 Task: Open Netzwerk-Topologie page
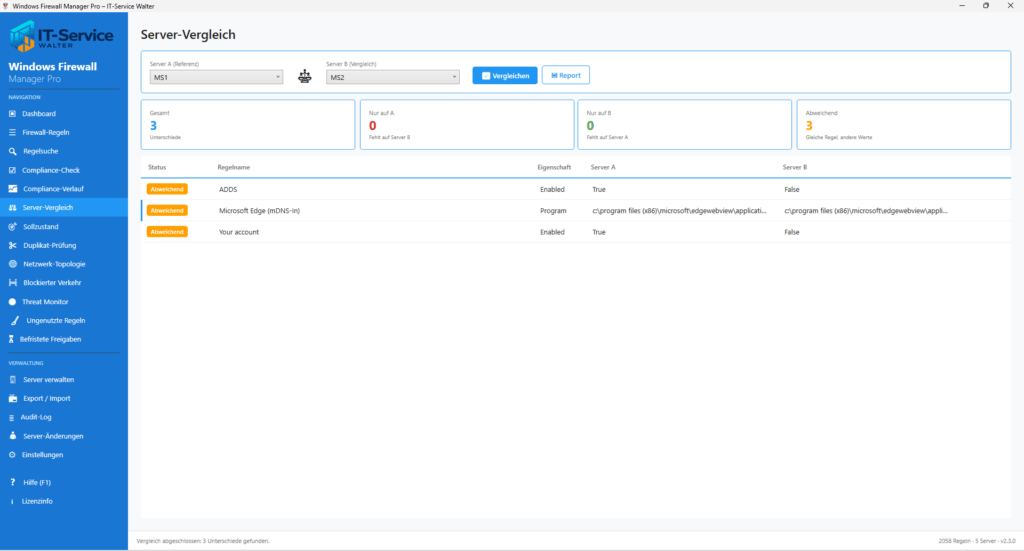click(64, 264)
